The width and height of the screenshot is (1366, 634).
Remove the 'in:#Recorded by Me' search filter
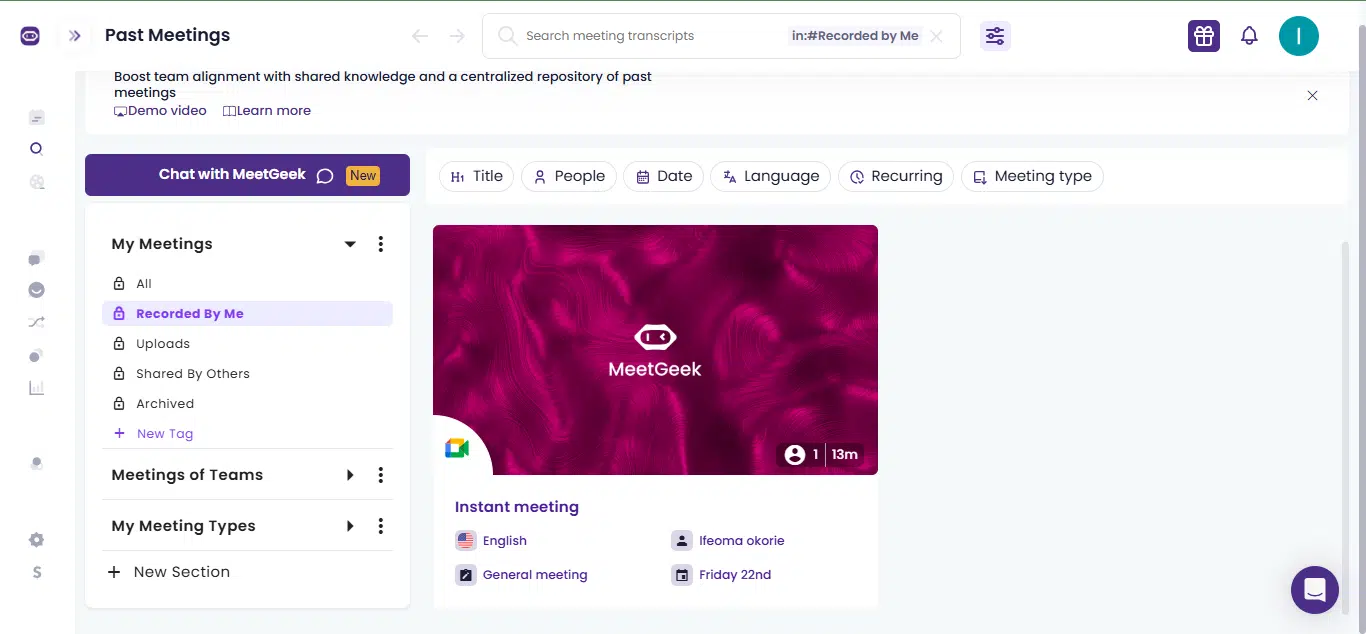[936, 36]
